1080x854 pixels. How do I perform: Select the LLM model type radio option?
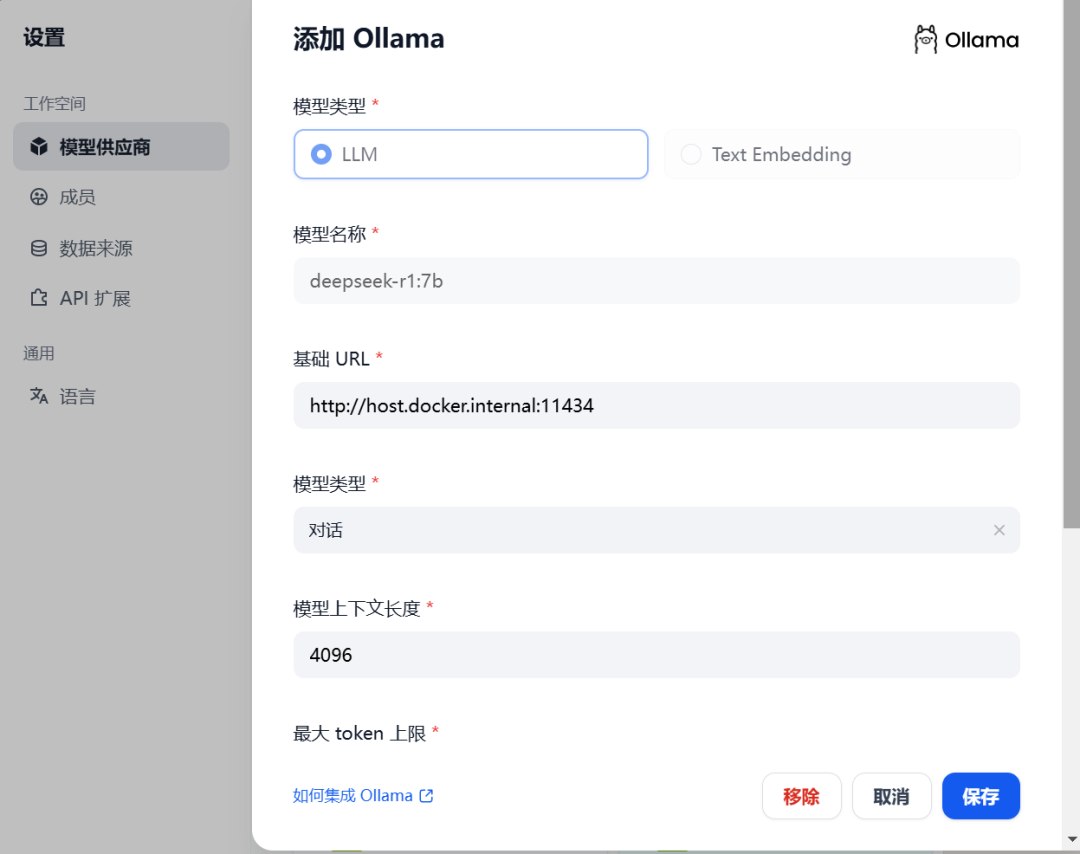470,154
